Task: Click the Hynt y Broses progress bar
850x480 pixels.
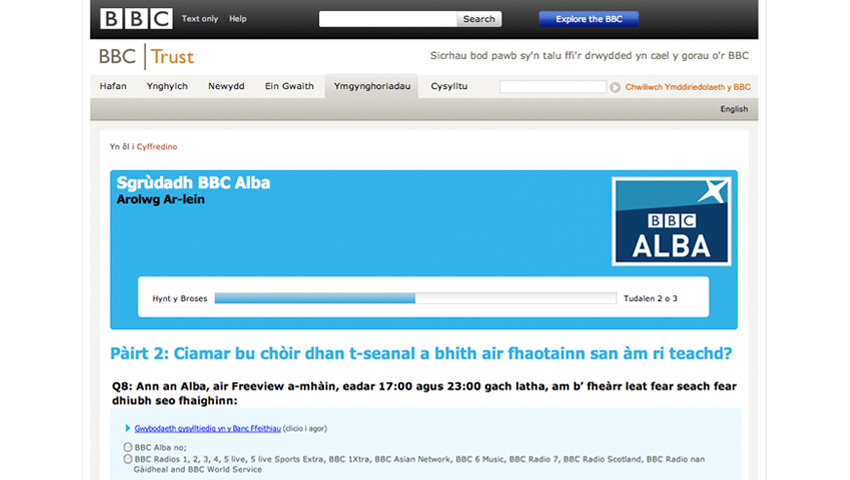Action: (415, 298)
